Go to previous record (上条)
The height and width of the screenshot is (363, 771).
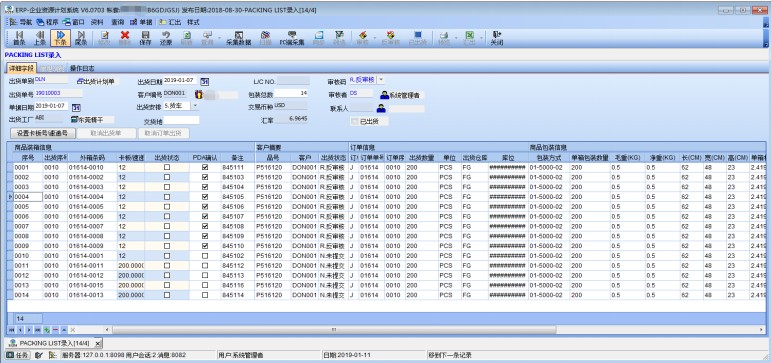(40, 38)
